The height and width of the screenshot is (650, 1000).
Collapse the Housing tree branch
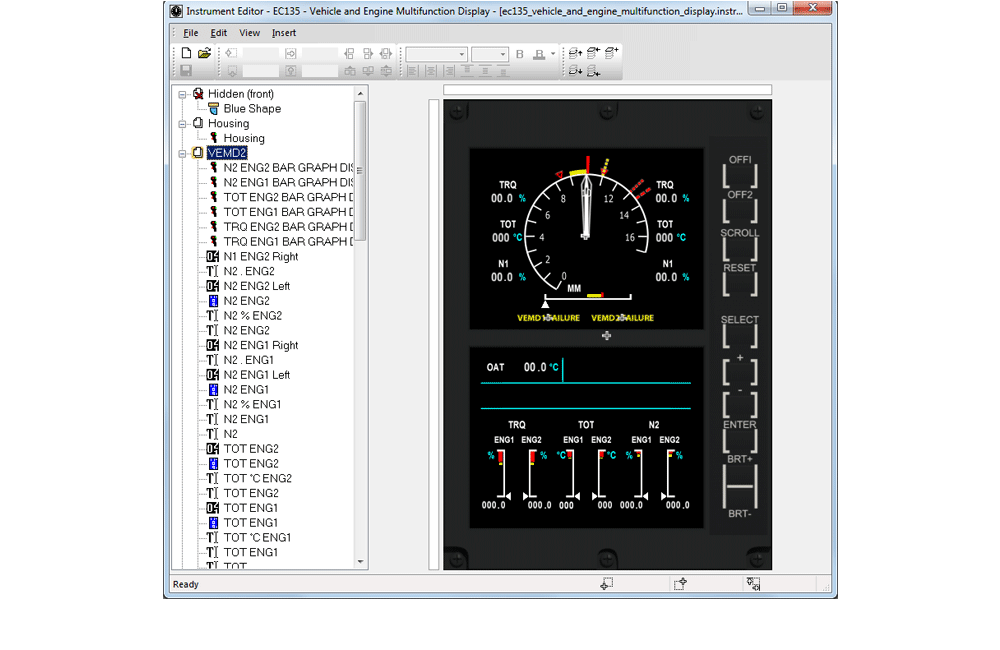(x=183, y=123)
